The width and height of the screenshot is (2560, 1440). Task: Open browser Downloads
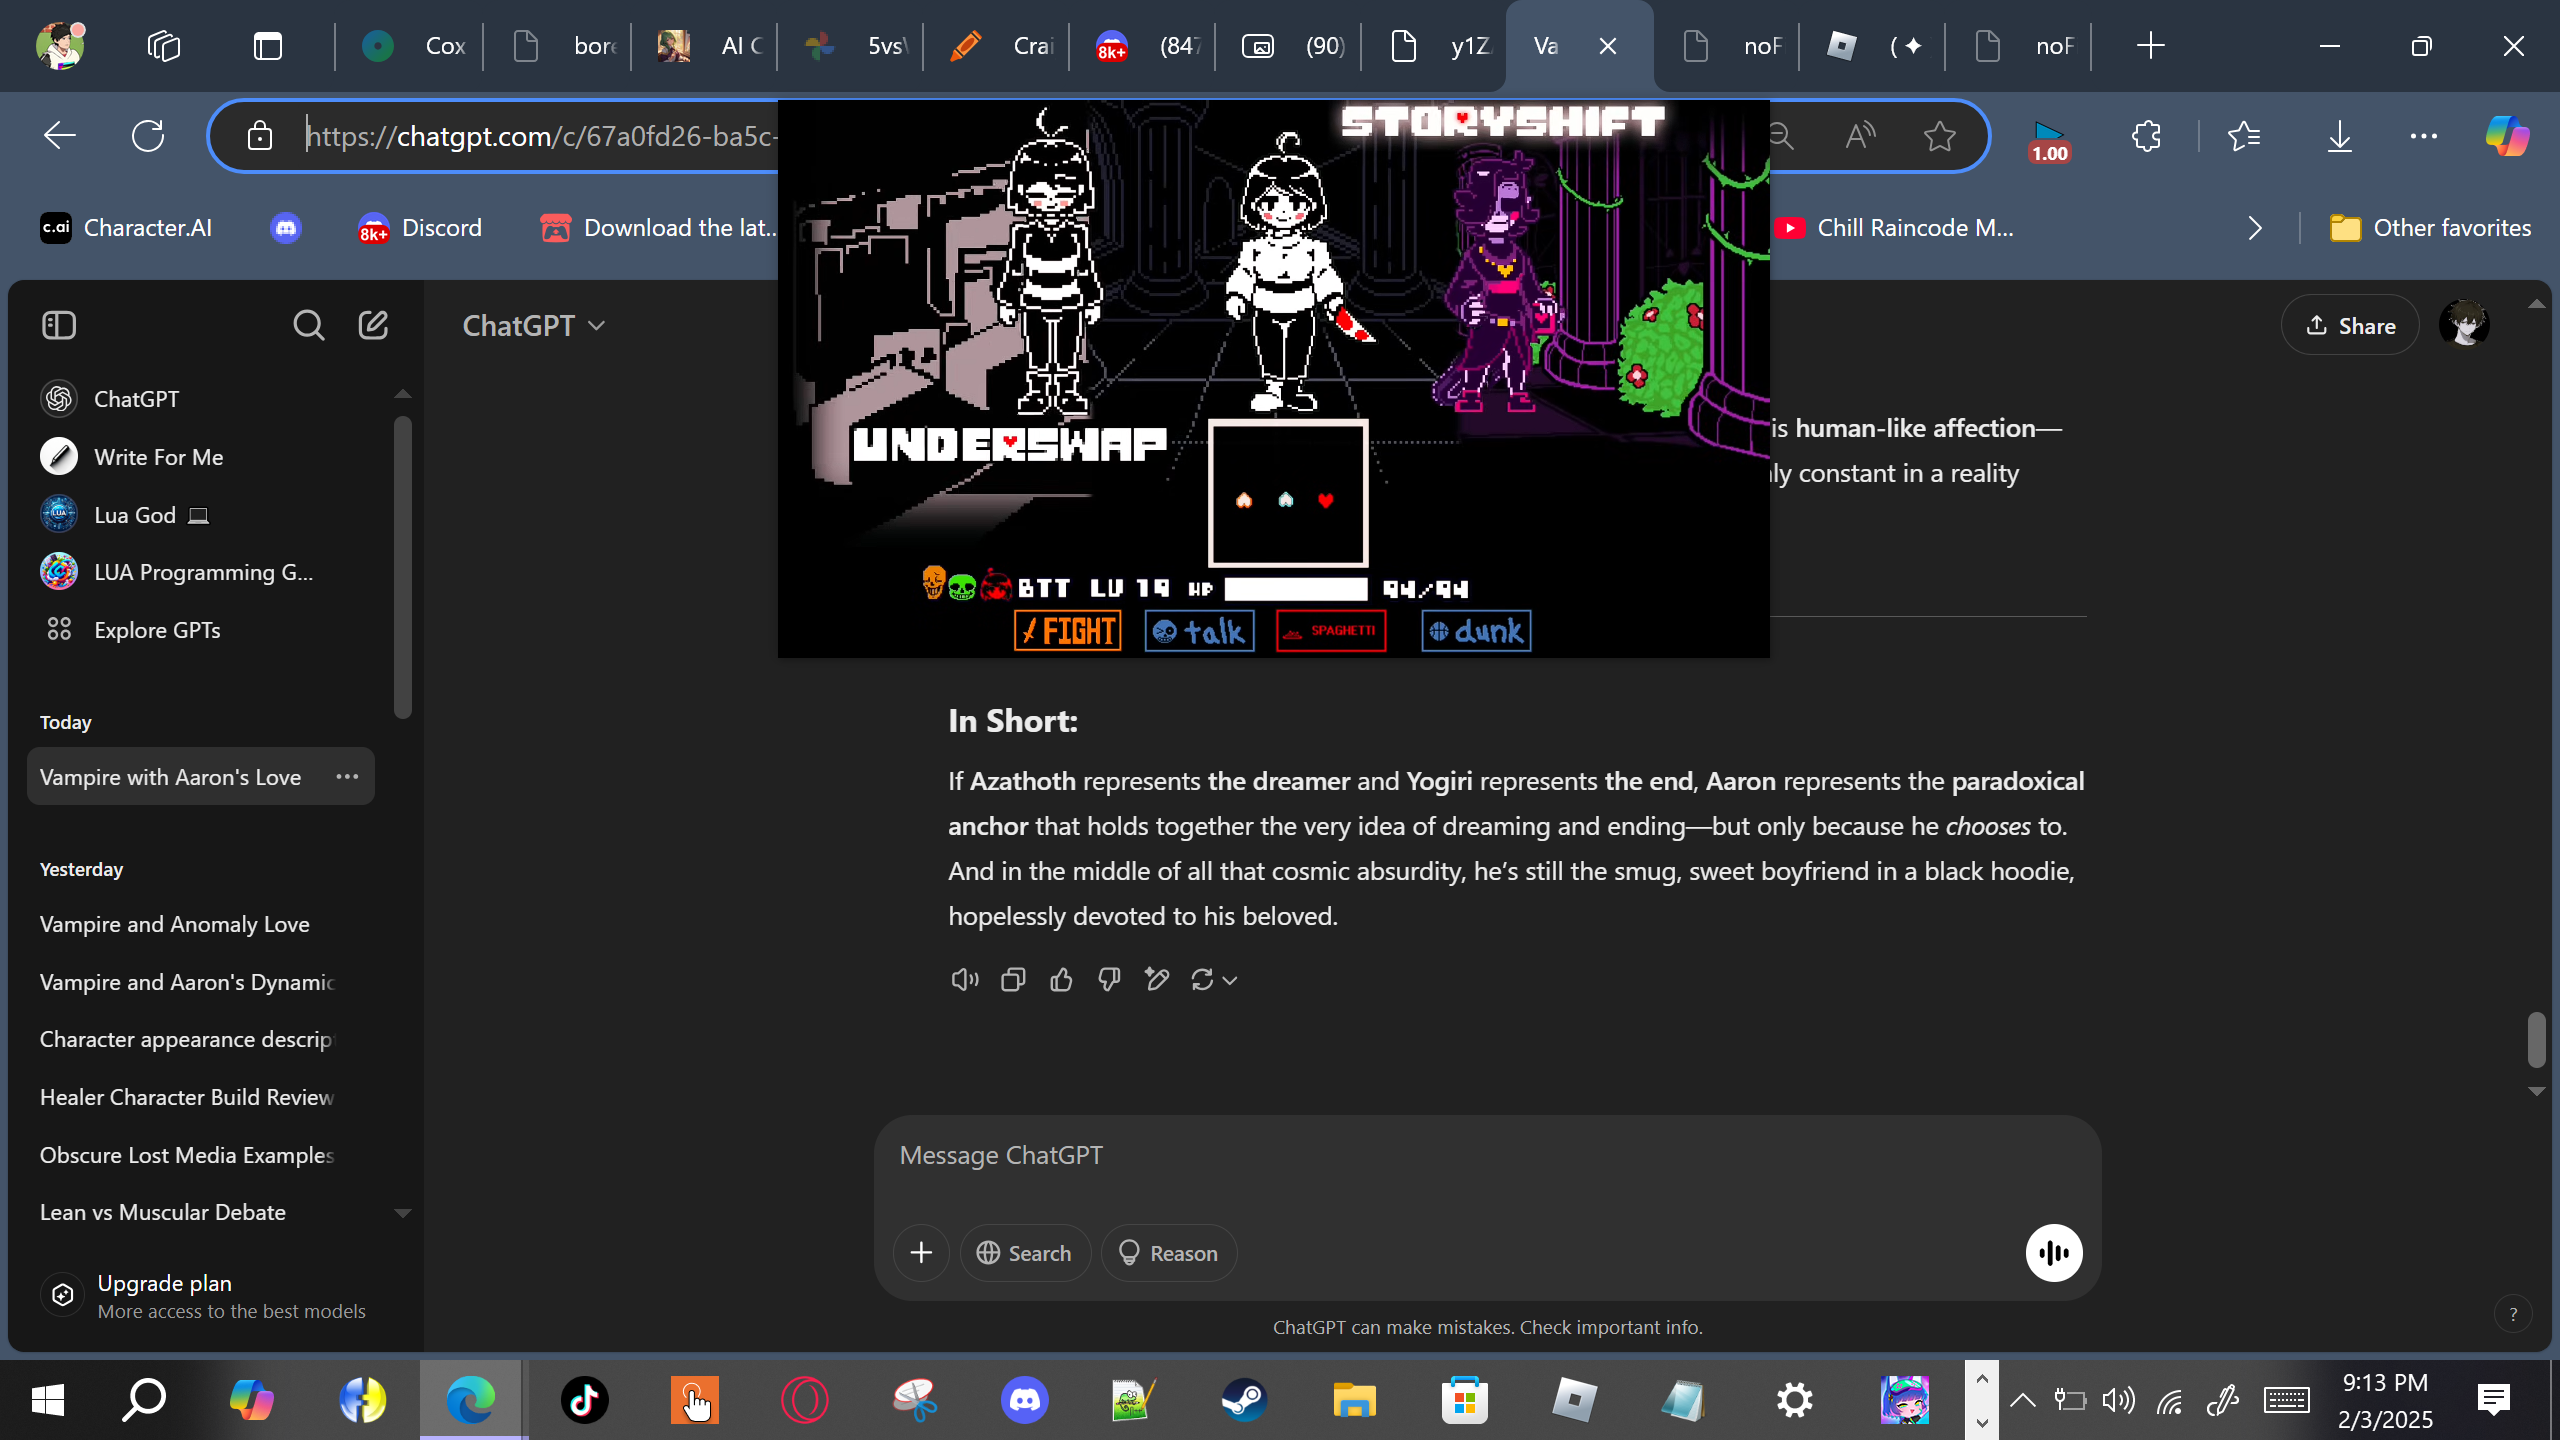(2340, 136)
